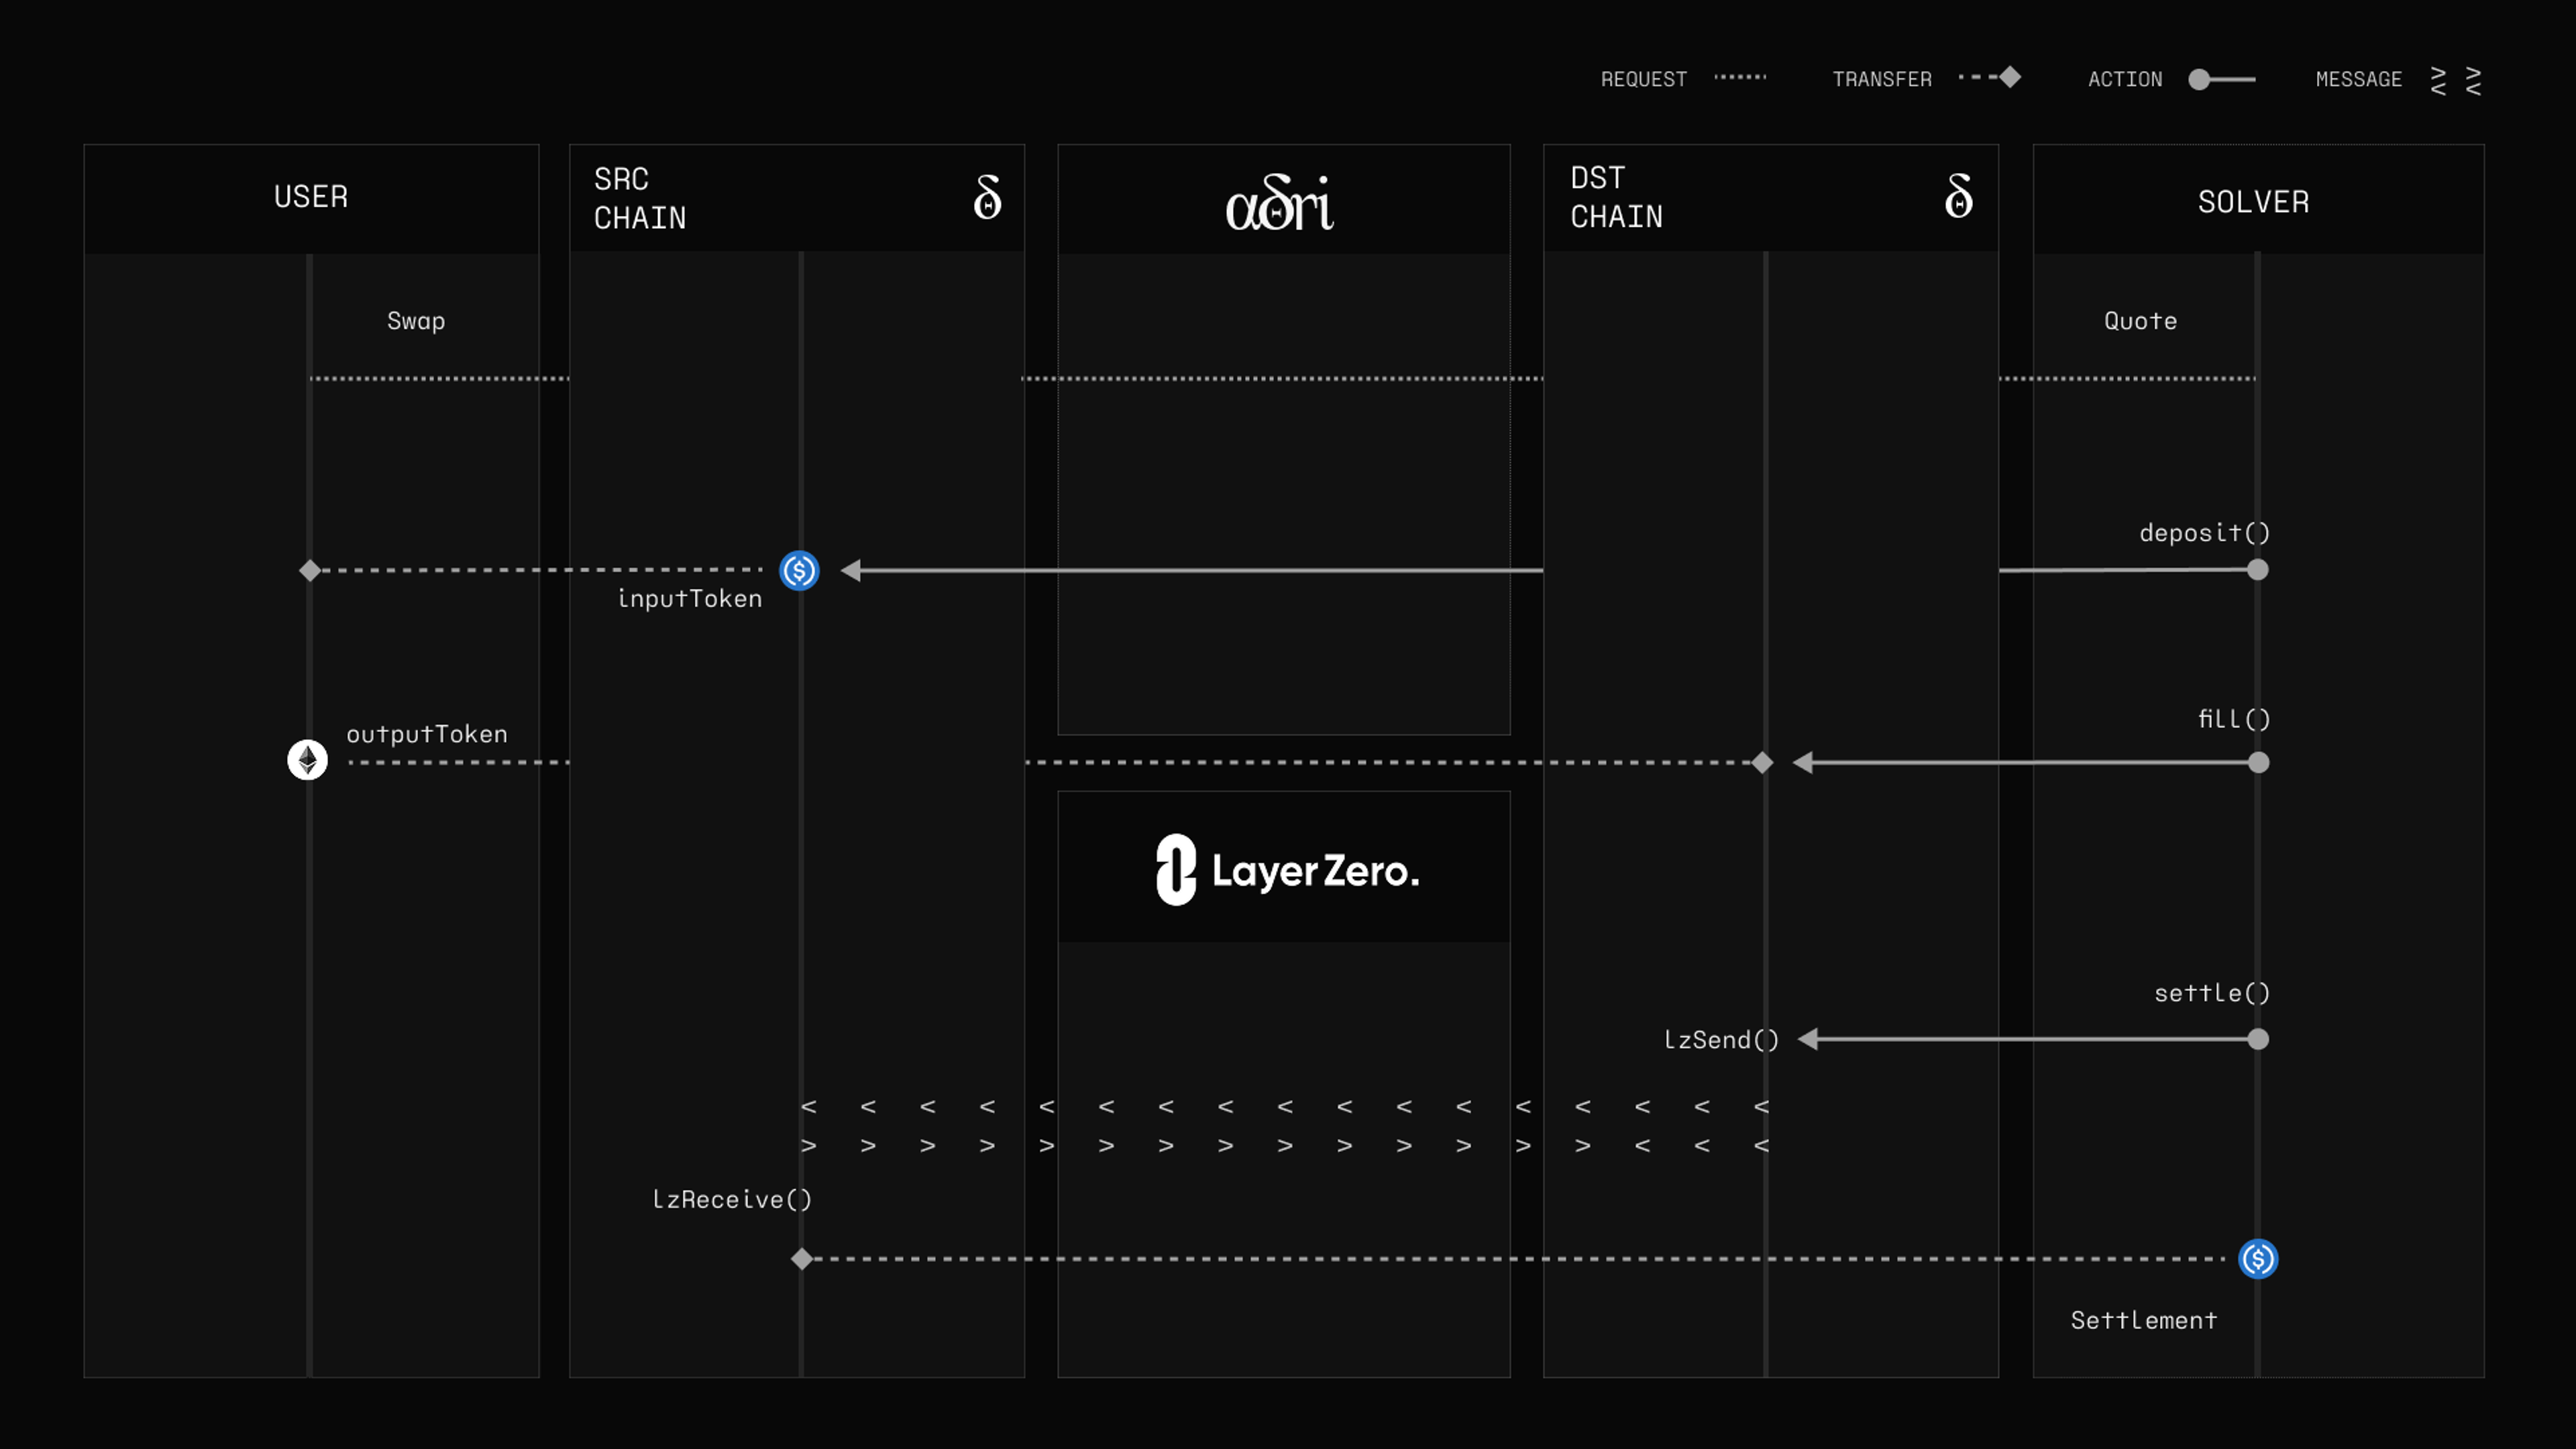Click the Settlement label

(x=2144, y=1320)
